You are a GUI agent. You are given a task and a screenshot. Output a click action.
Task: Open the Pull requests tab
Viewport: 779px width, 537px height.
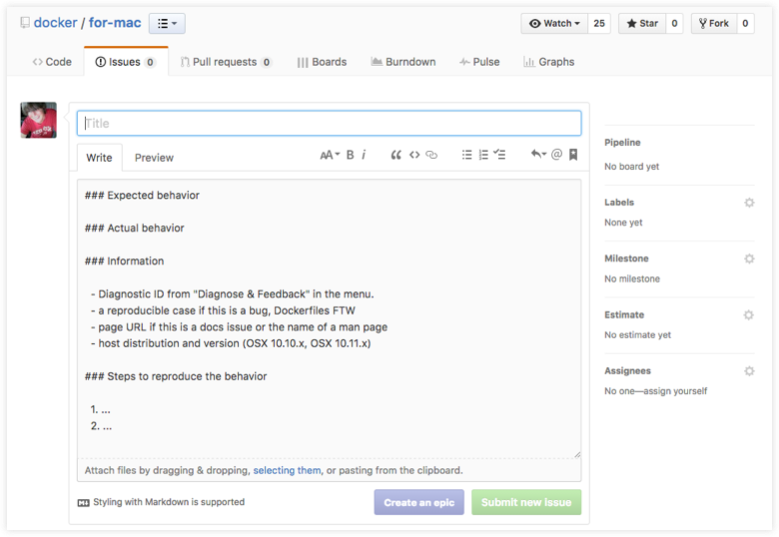225,62
